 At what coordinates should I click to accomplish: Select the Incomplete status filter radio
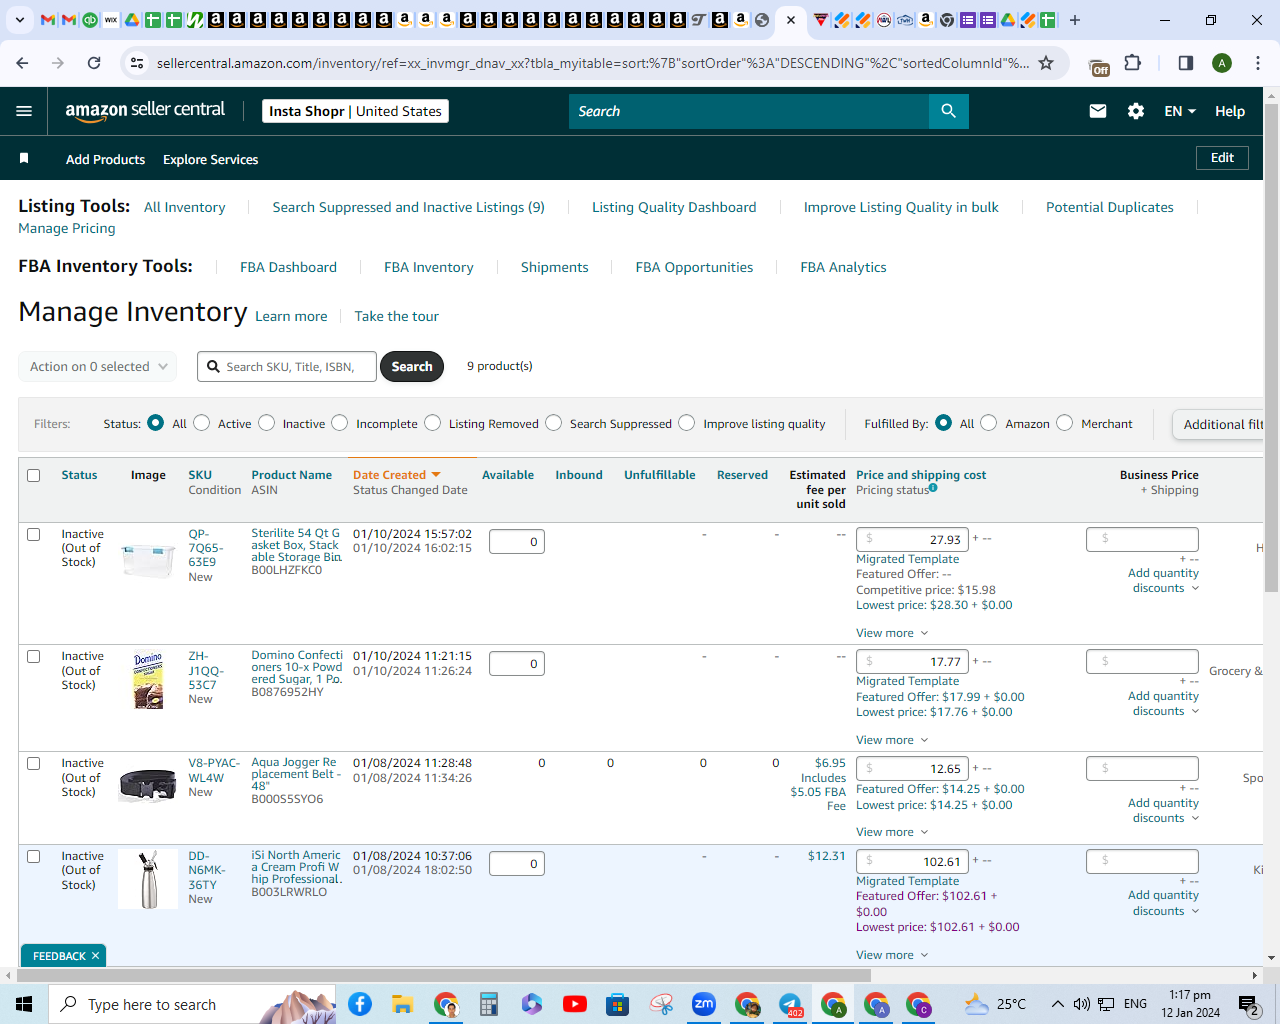click(340, 423)
